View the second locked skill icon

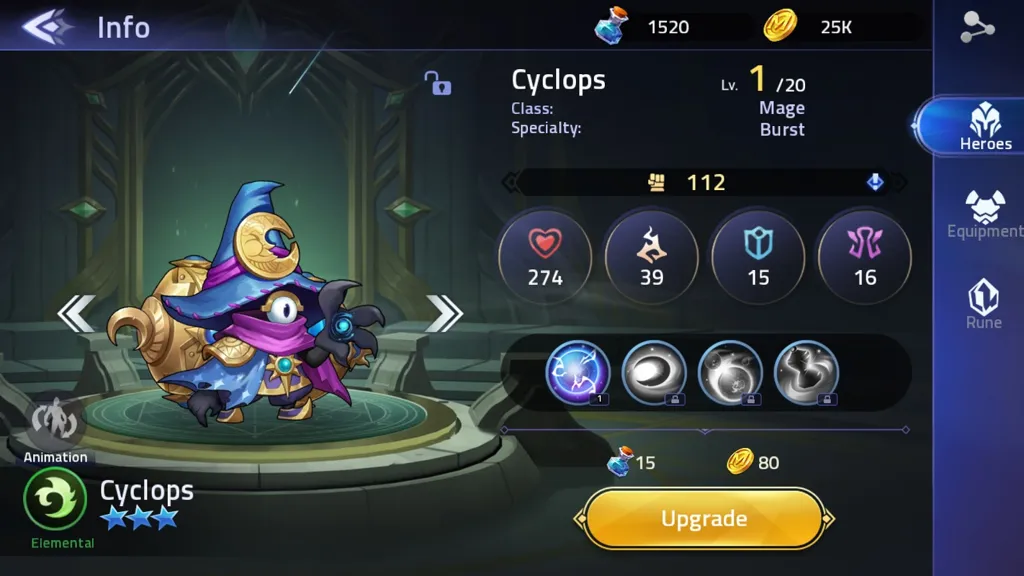coord(654,373)
